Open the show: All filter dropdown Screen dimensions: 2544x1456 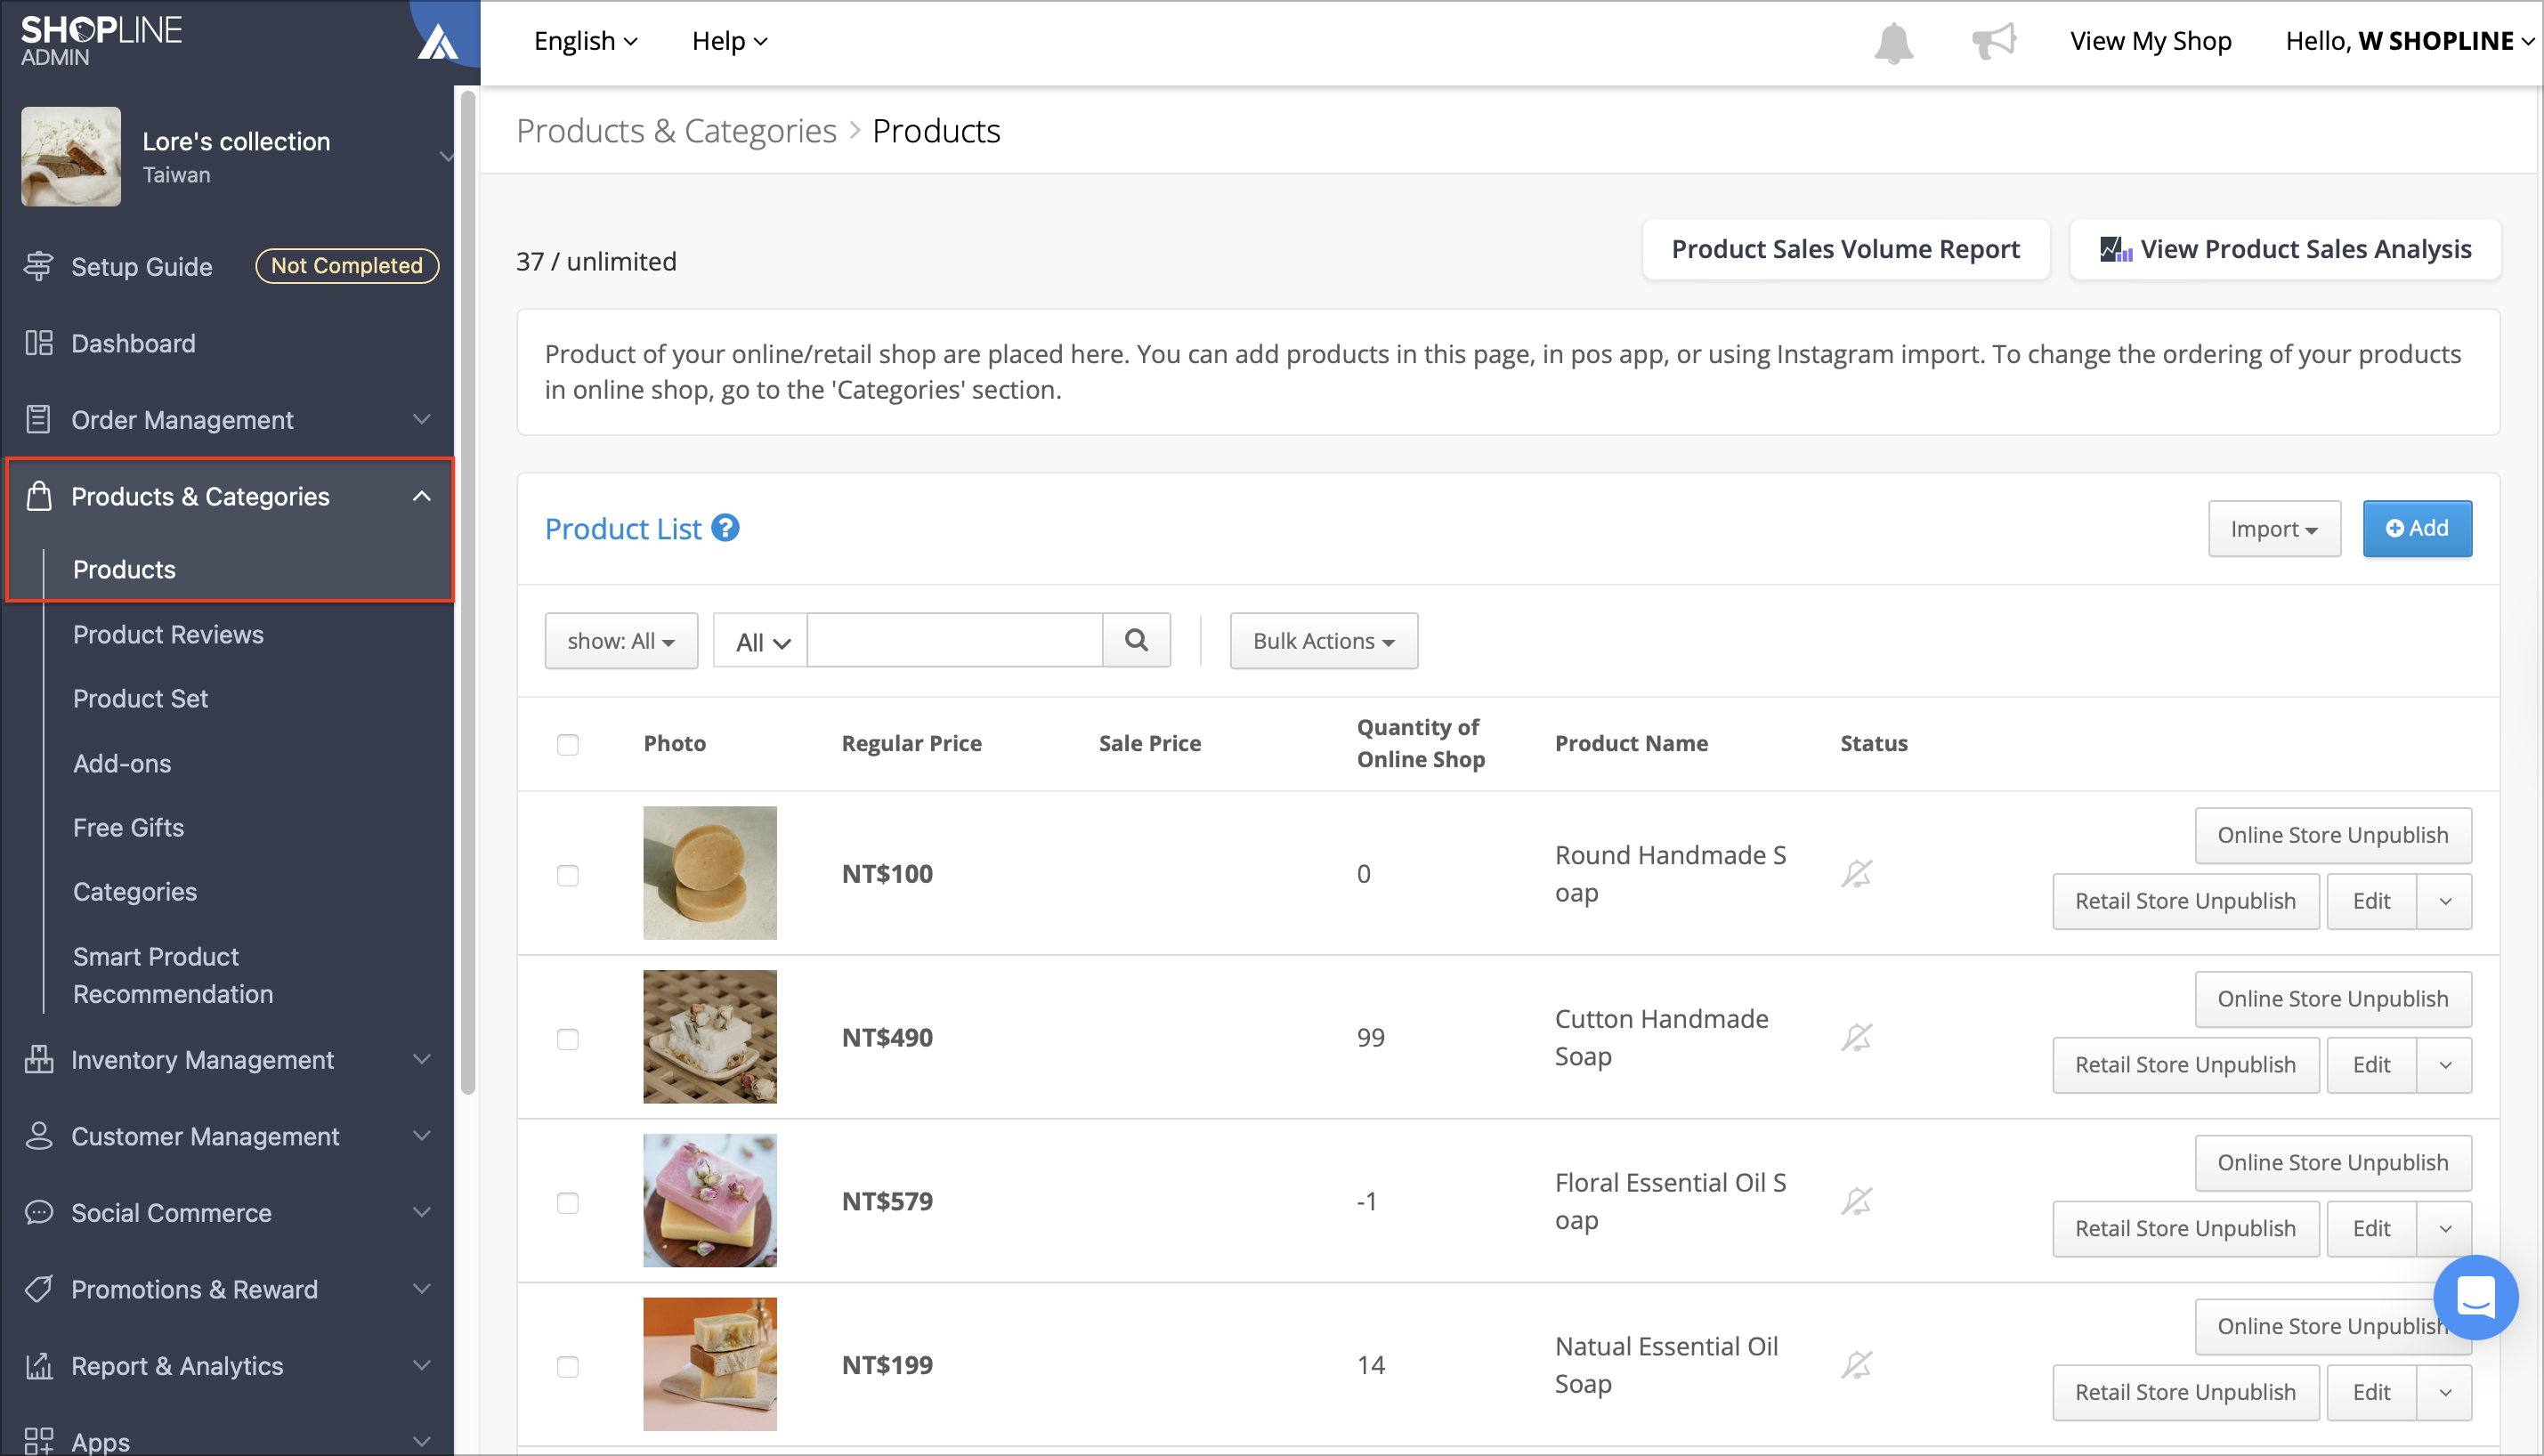tap(621, 641)
